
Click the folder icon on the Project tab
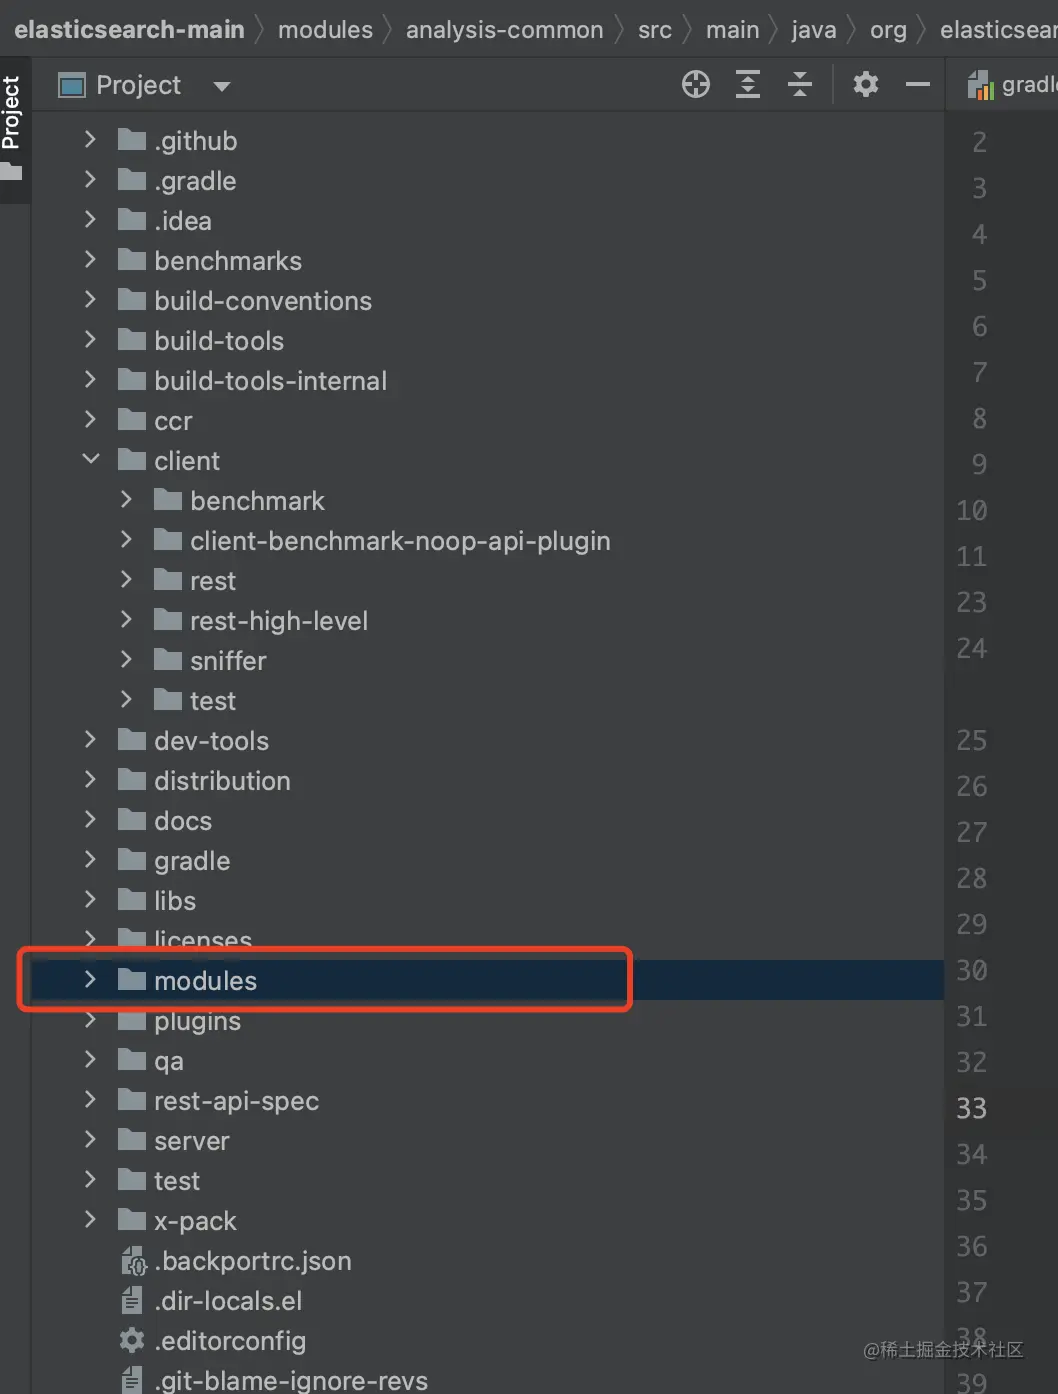click(70, 85)
